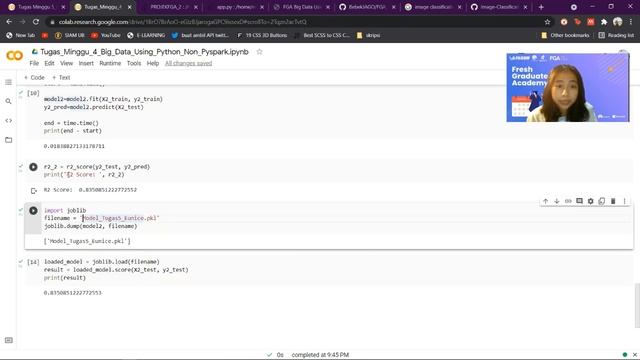Mirror cell in tab icon

point(602,201)
